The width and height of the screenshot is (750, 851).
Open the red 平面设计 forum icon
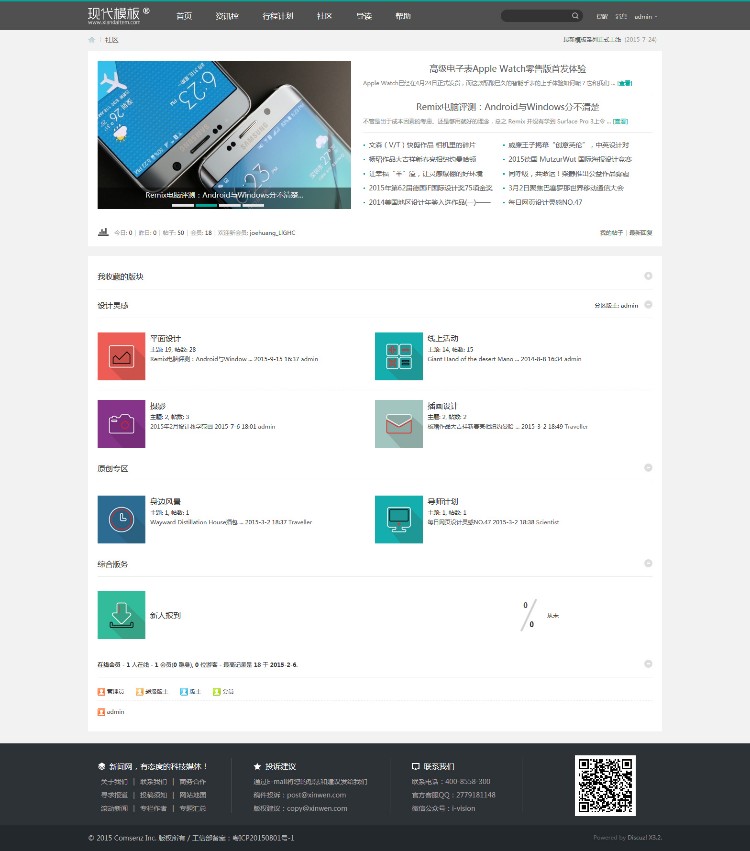tap(122, 356)
